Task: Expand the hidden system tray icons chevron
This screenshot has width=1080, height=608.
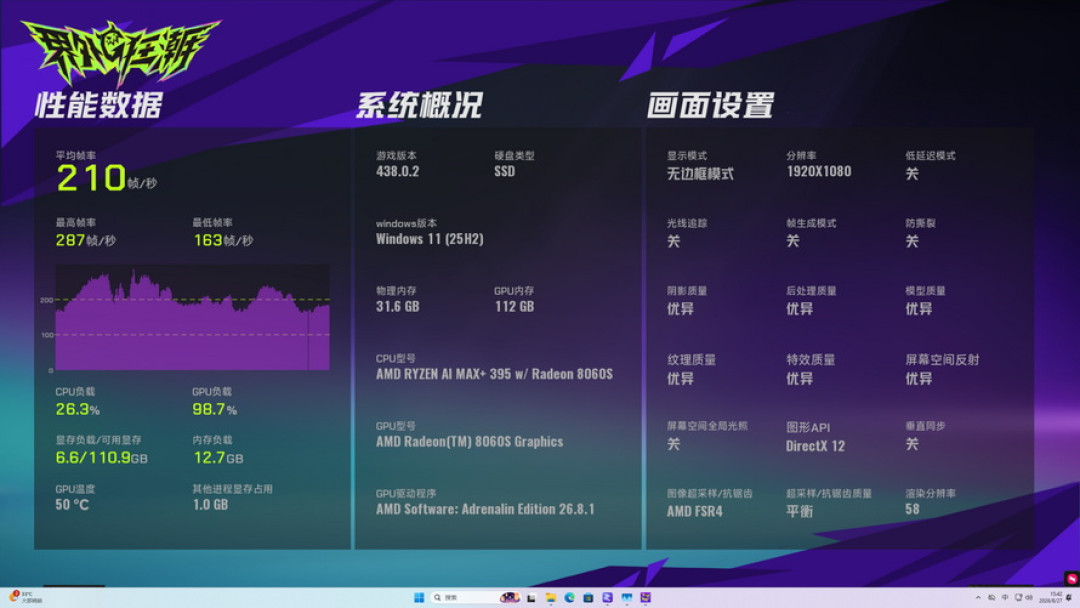Action: [x=979, y=598]
